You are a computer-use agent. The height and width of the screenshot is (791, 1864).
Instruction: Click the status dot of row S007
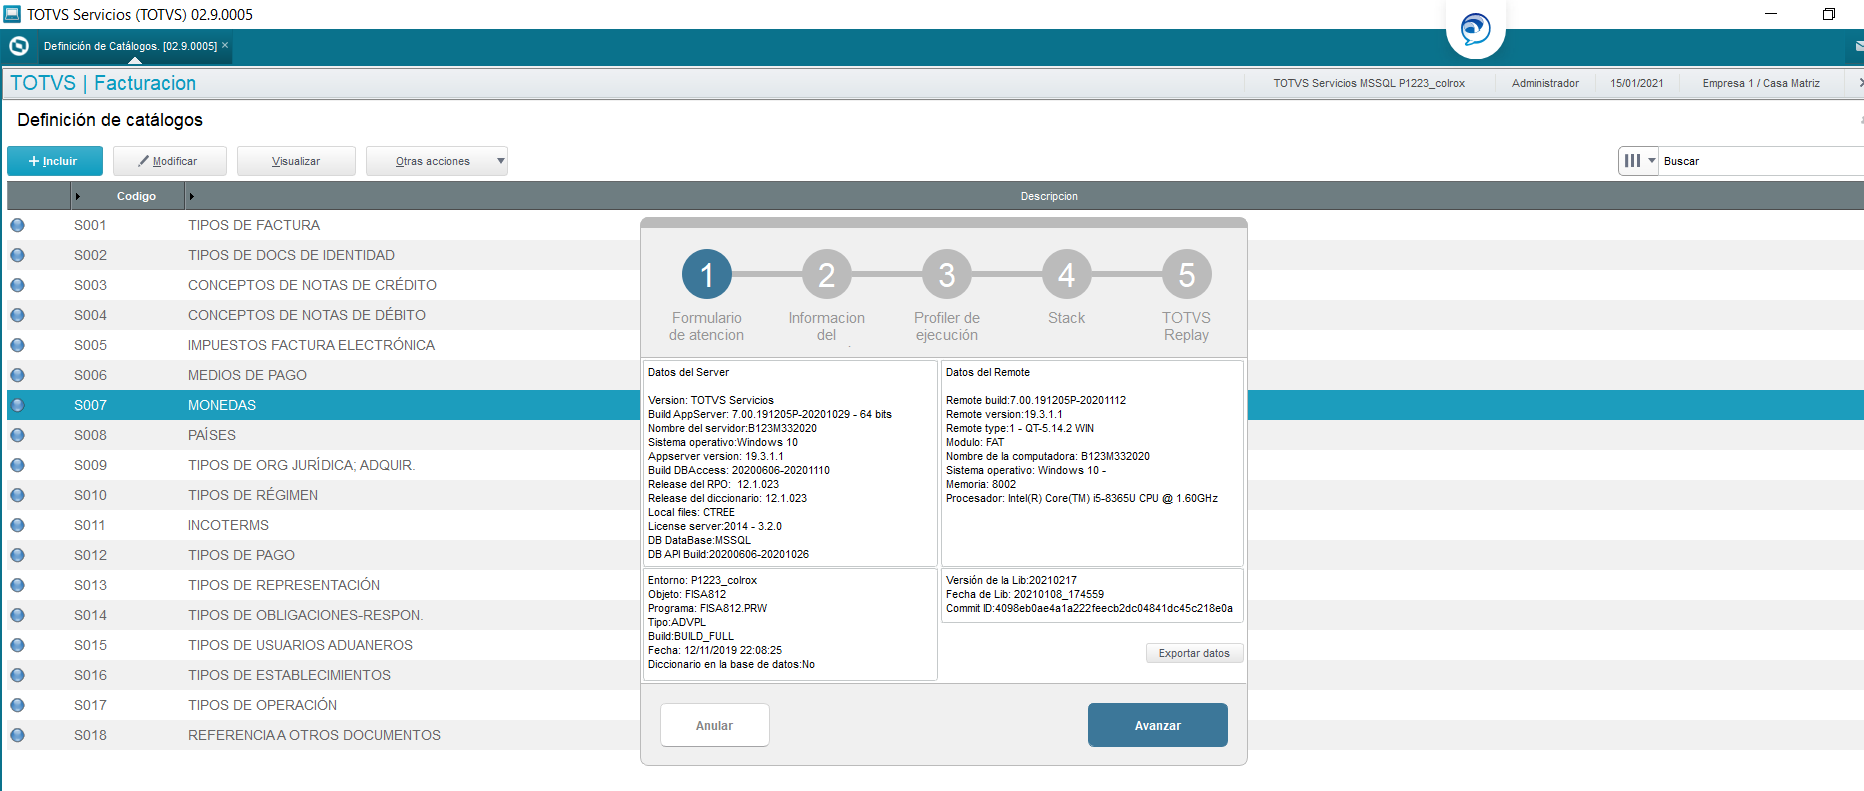(18, 405)
